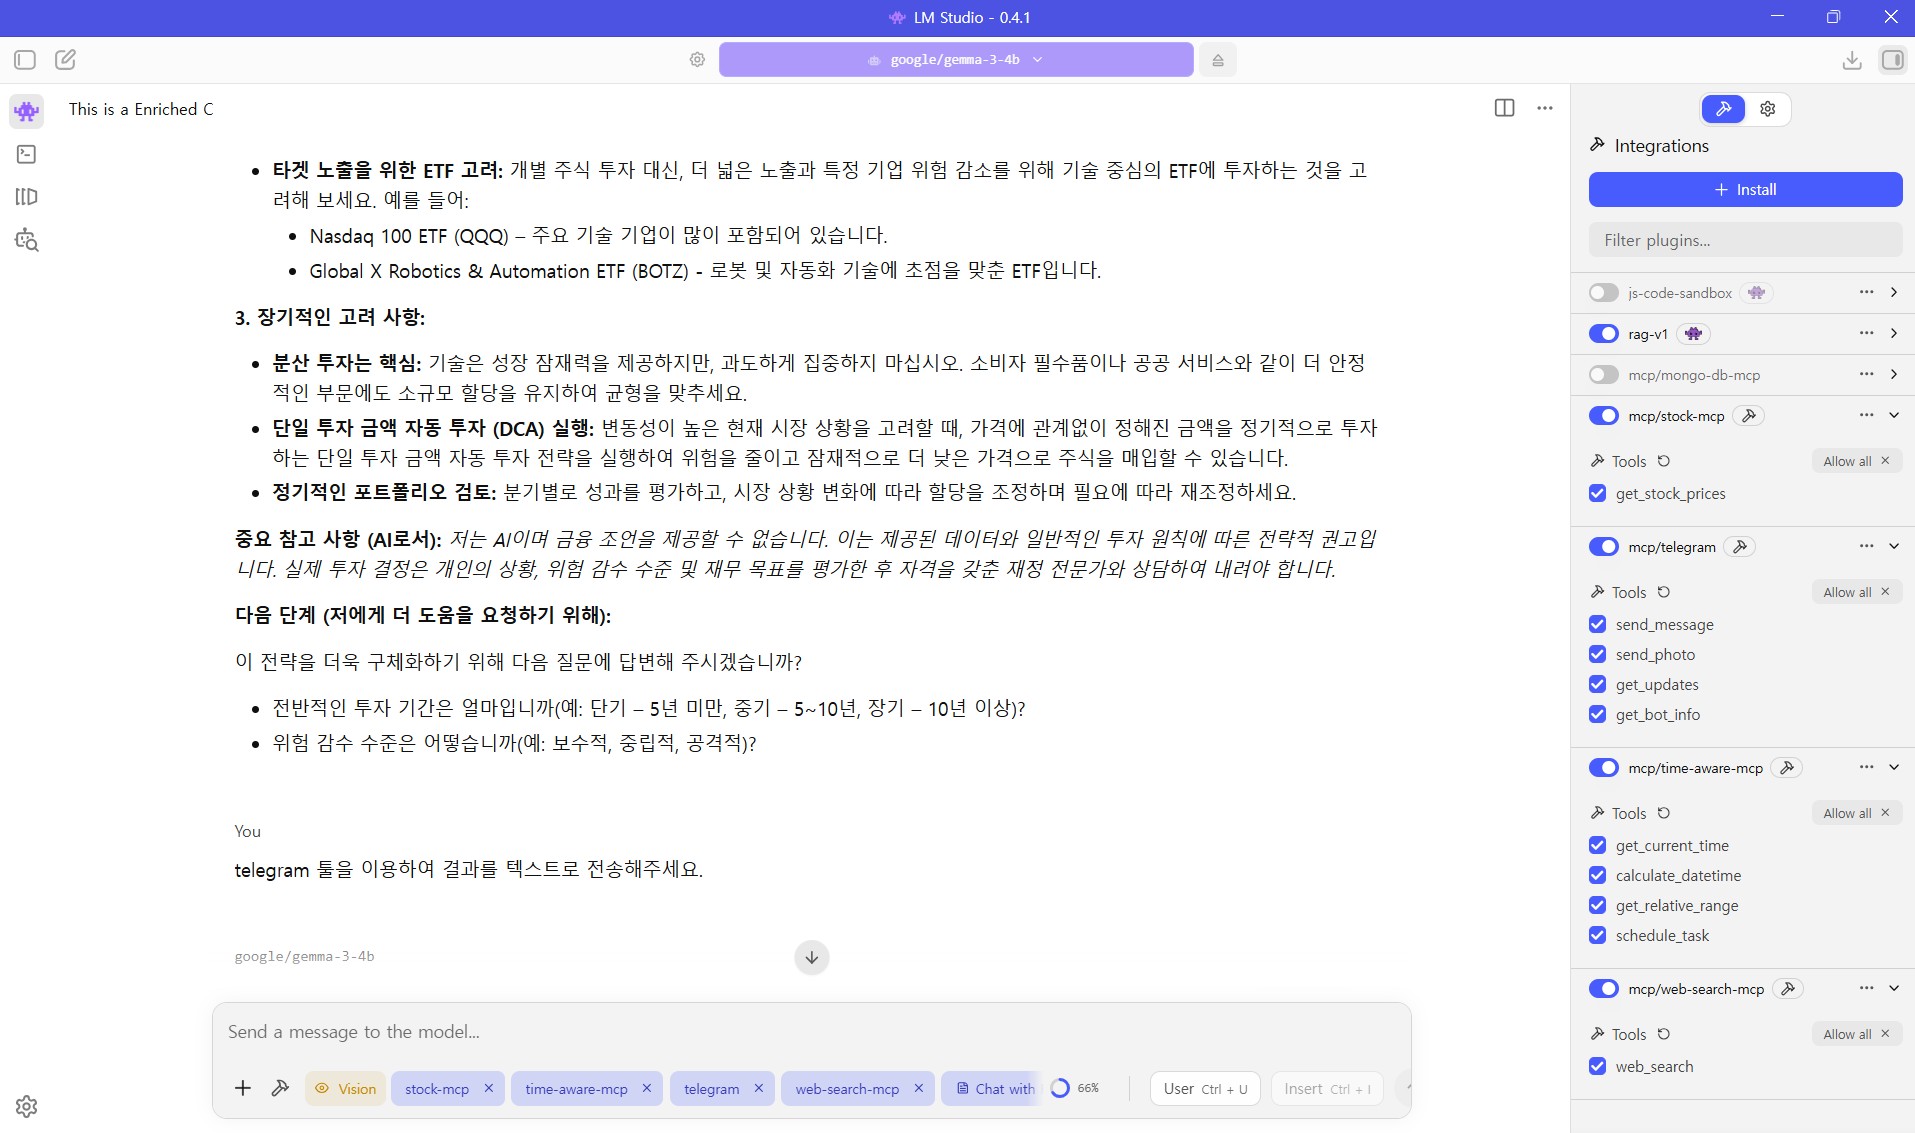Open the Developer terminal view
This screenshot has height=1133, width=1915.
coord(27,154)
